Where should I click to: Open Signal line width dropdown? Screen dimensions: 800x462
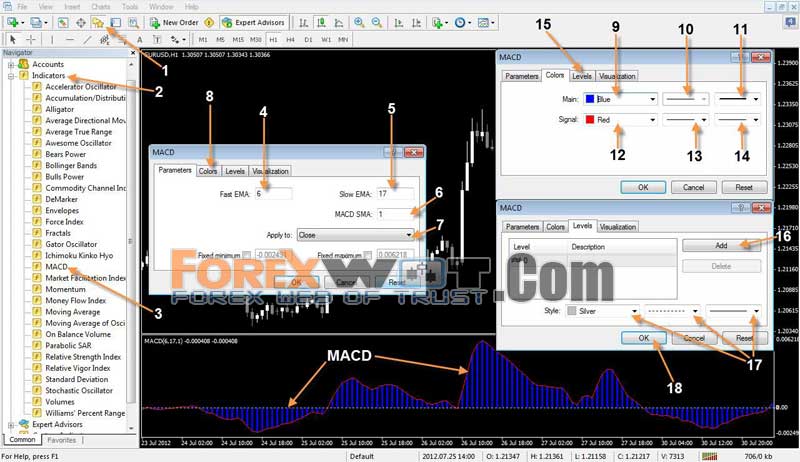pos(737,120)
